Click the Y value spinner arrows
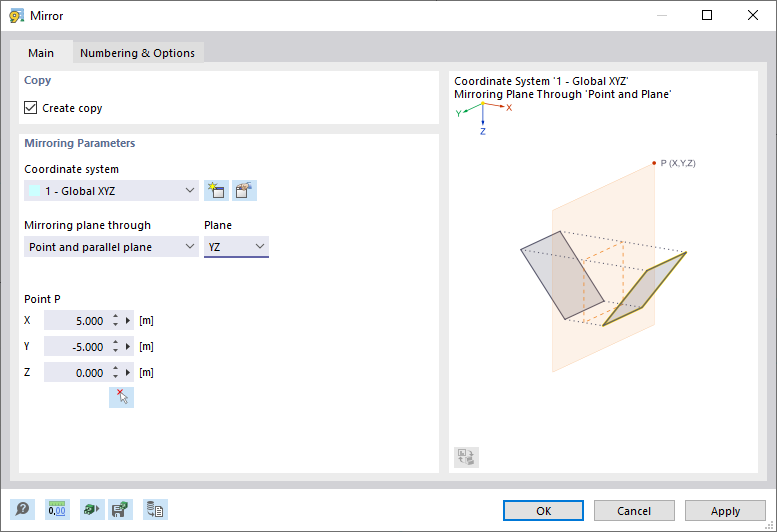 coord(115,346)
